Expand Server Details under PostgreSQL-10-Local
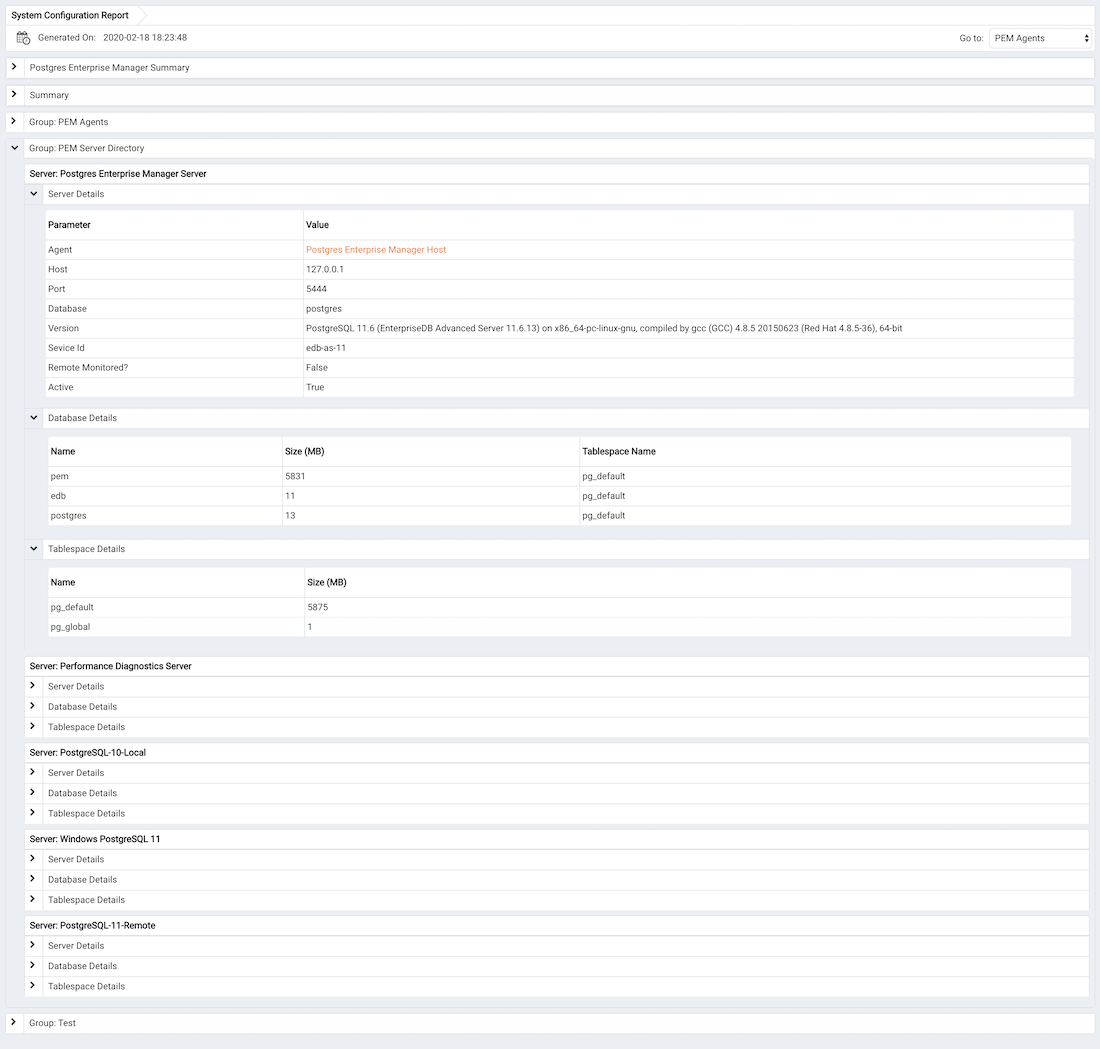This screenshot has width=1100, height=1049. (32, 772)
